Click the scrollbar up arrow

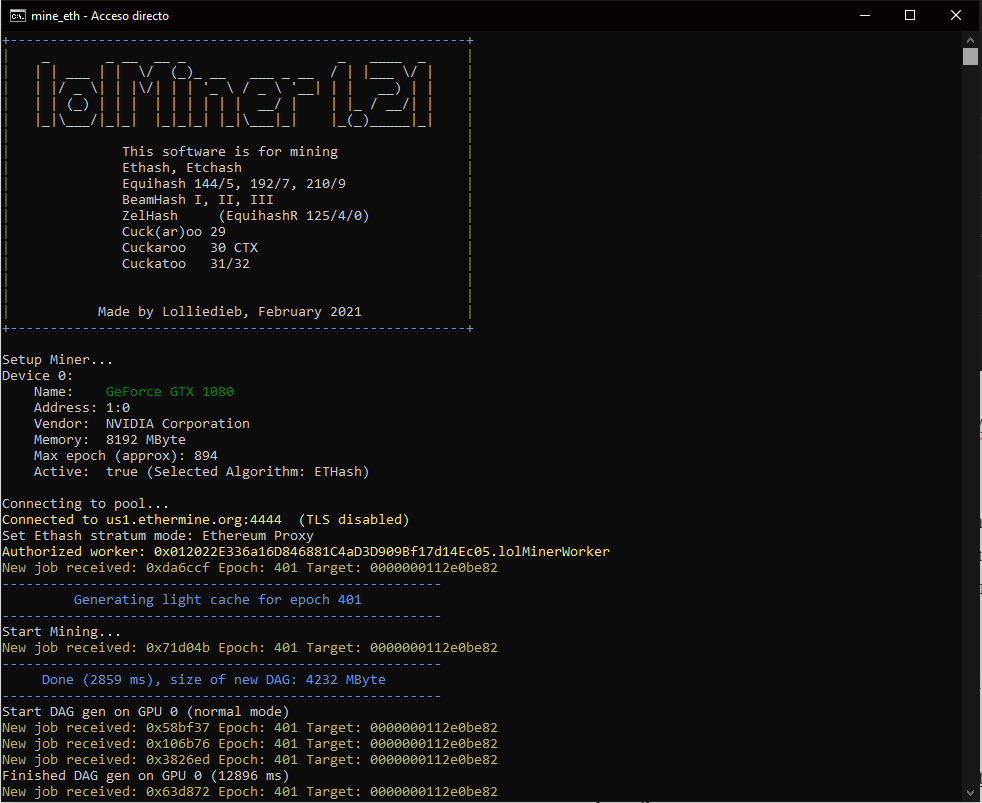pyautogui.click(x=970, y=39)
